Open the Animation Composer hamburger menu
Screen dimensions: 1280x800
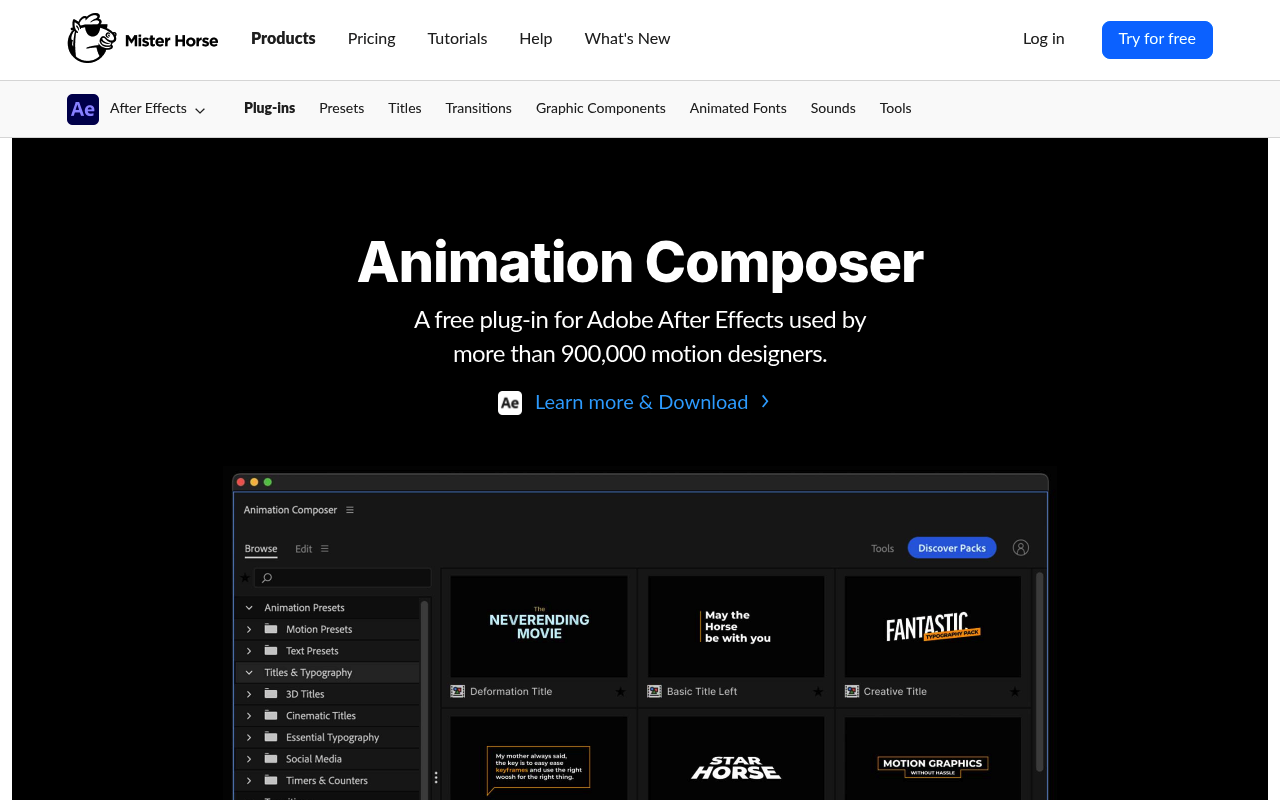point(349,509)
